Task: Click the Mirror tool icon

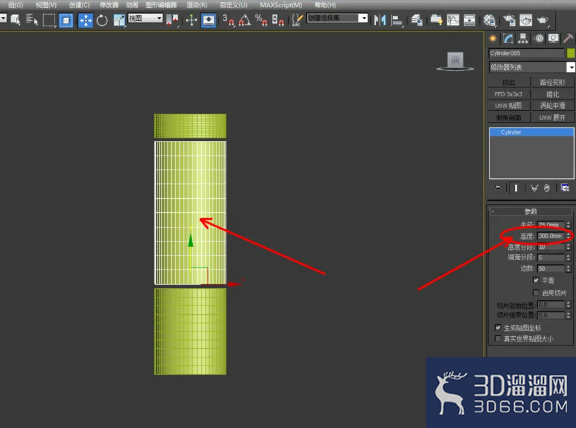Action: [380, 20]
